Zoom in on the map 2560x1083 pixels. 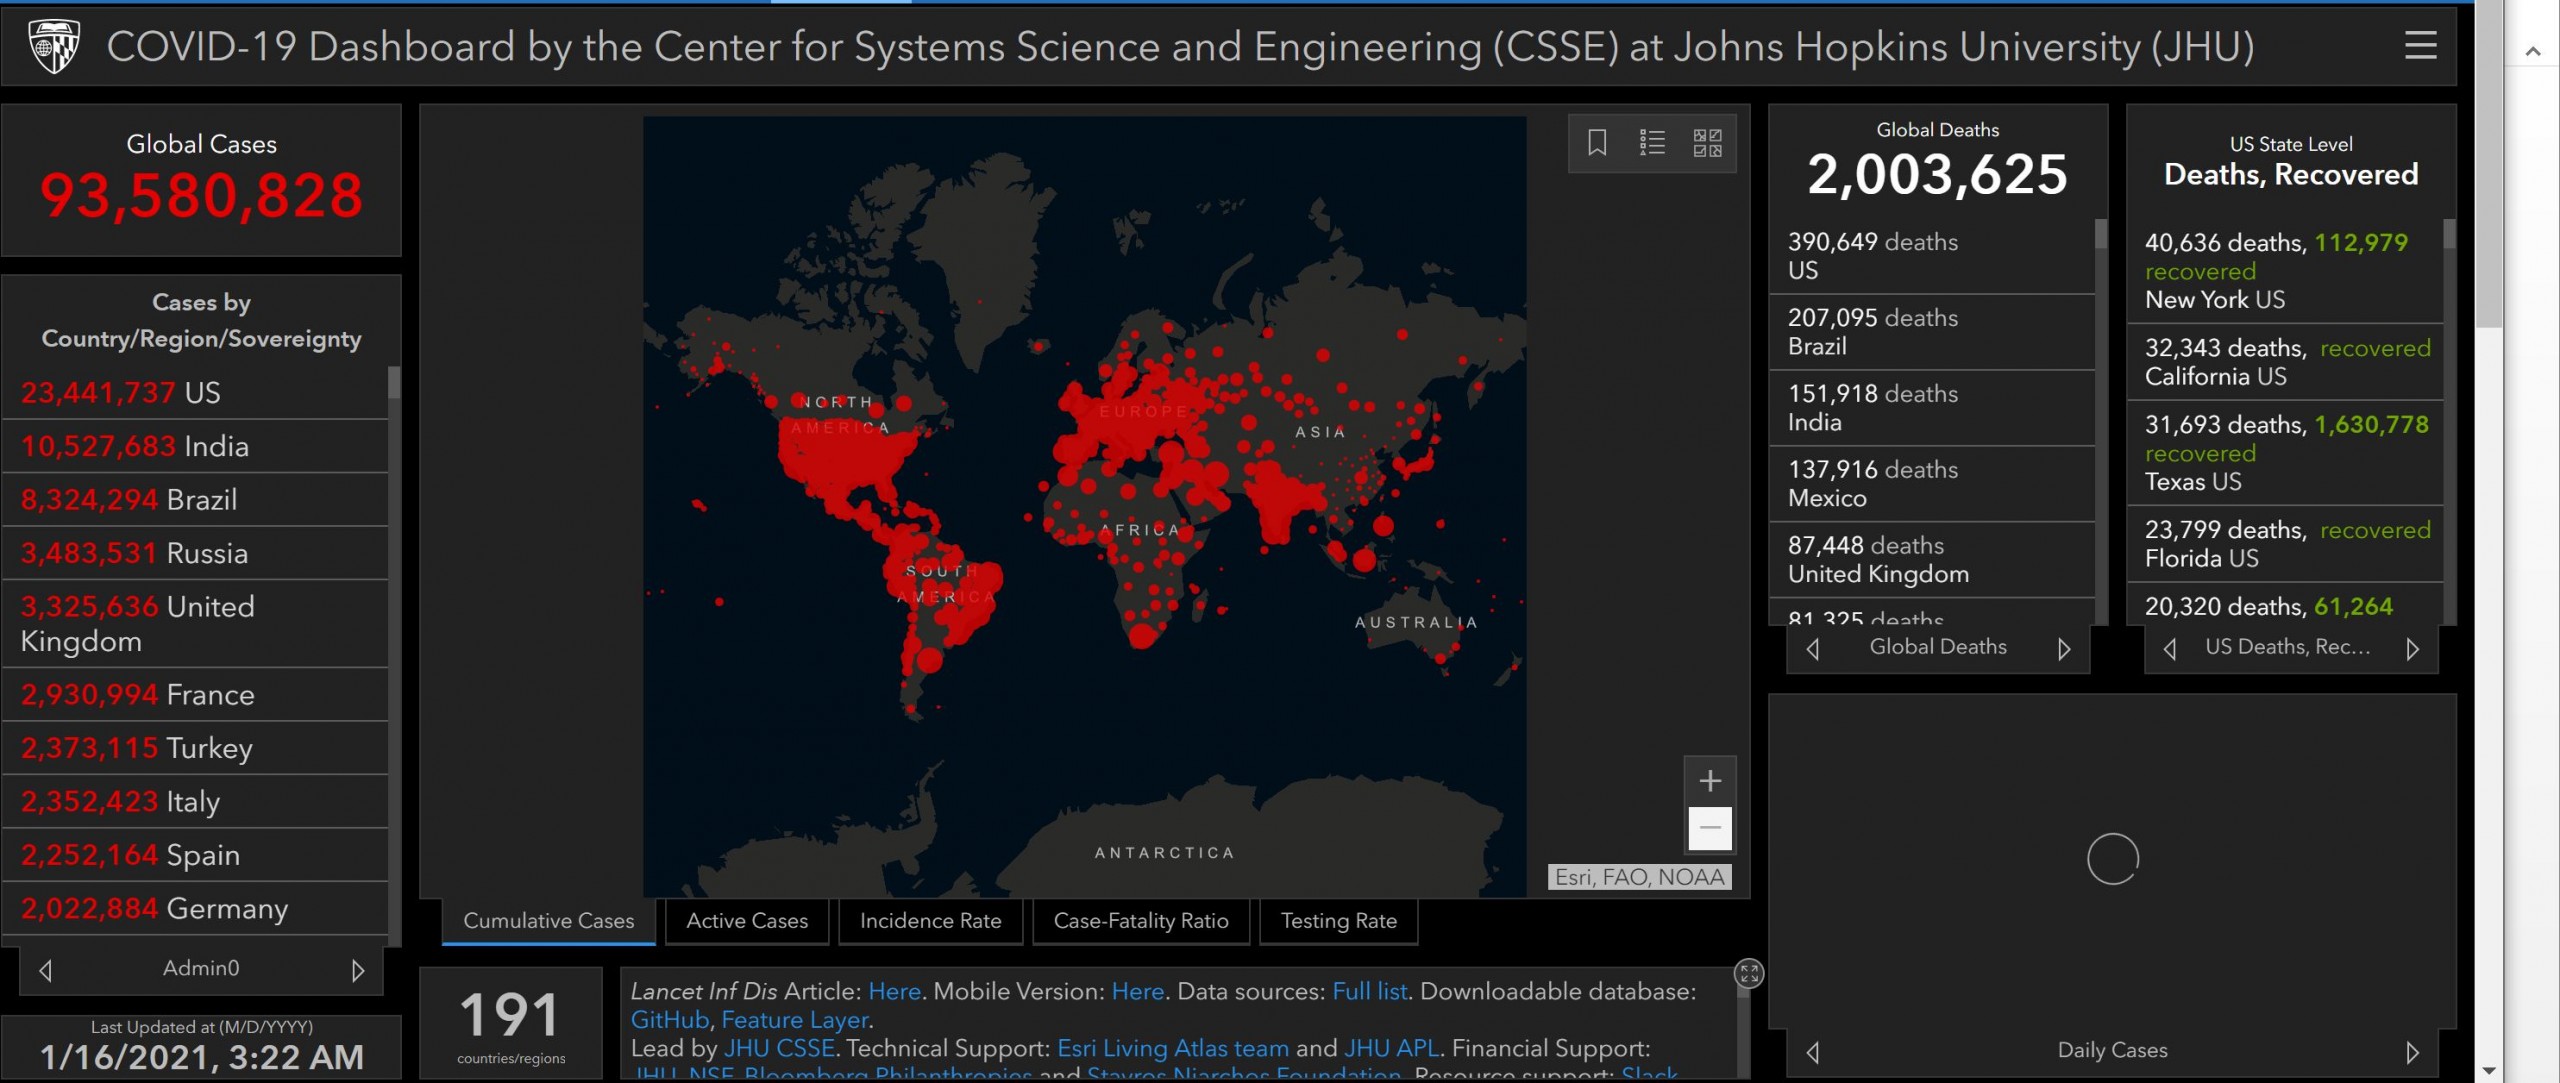click(1710, 781)
